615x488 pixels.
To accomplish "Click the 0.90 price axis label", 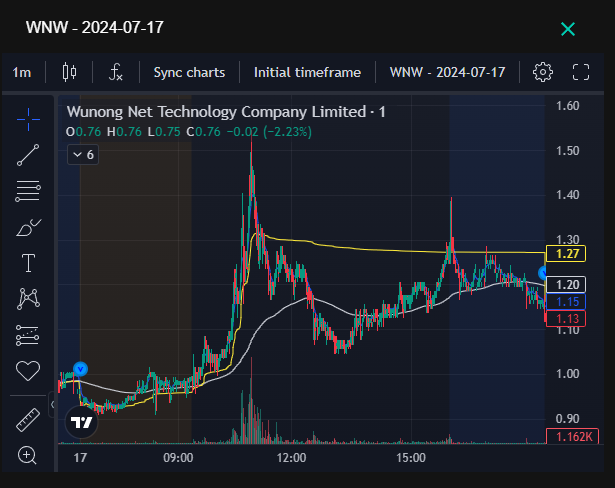I will coord(568,419).
